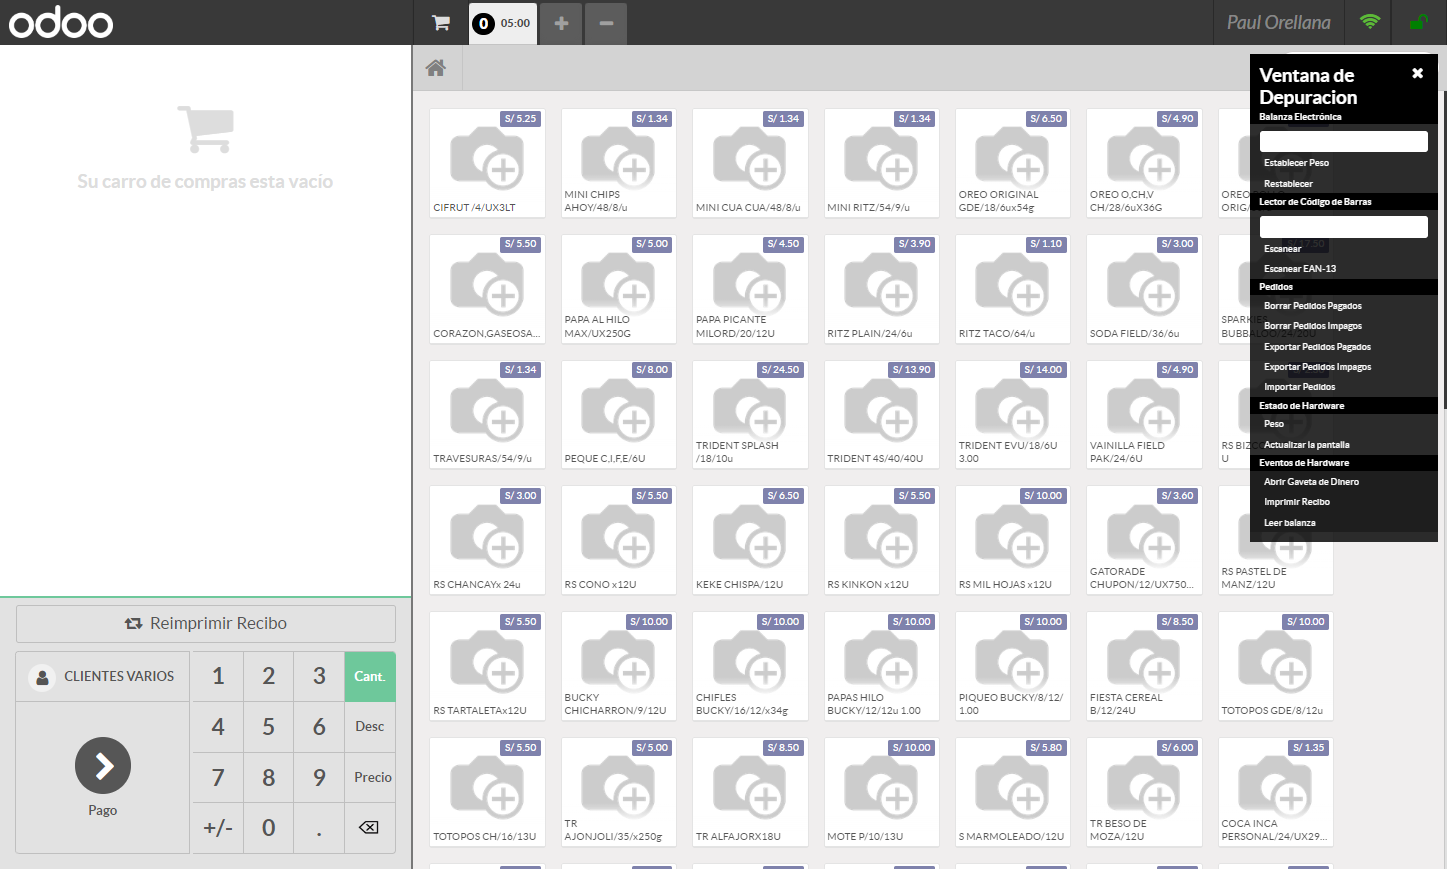Click Borrar Pedidos Pagados
The width and height of the screenshot is (1447, 869).
click(1313, 306)
